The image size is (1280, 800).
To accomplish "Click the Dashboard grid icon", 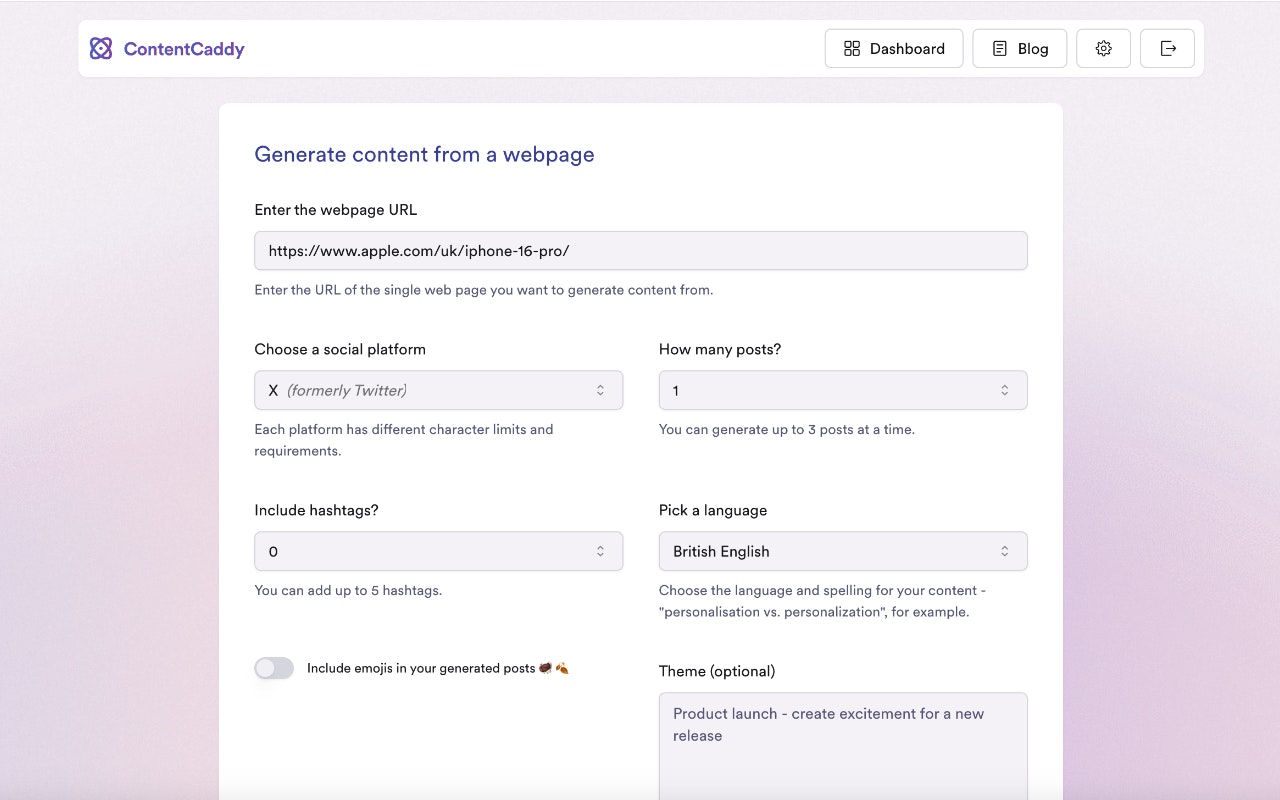I will [852, 48].
